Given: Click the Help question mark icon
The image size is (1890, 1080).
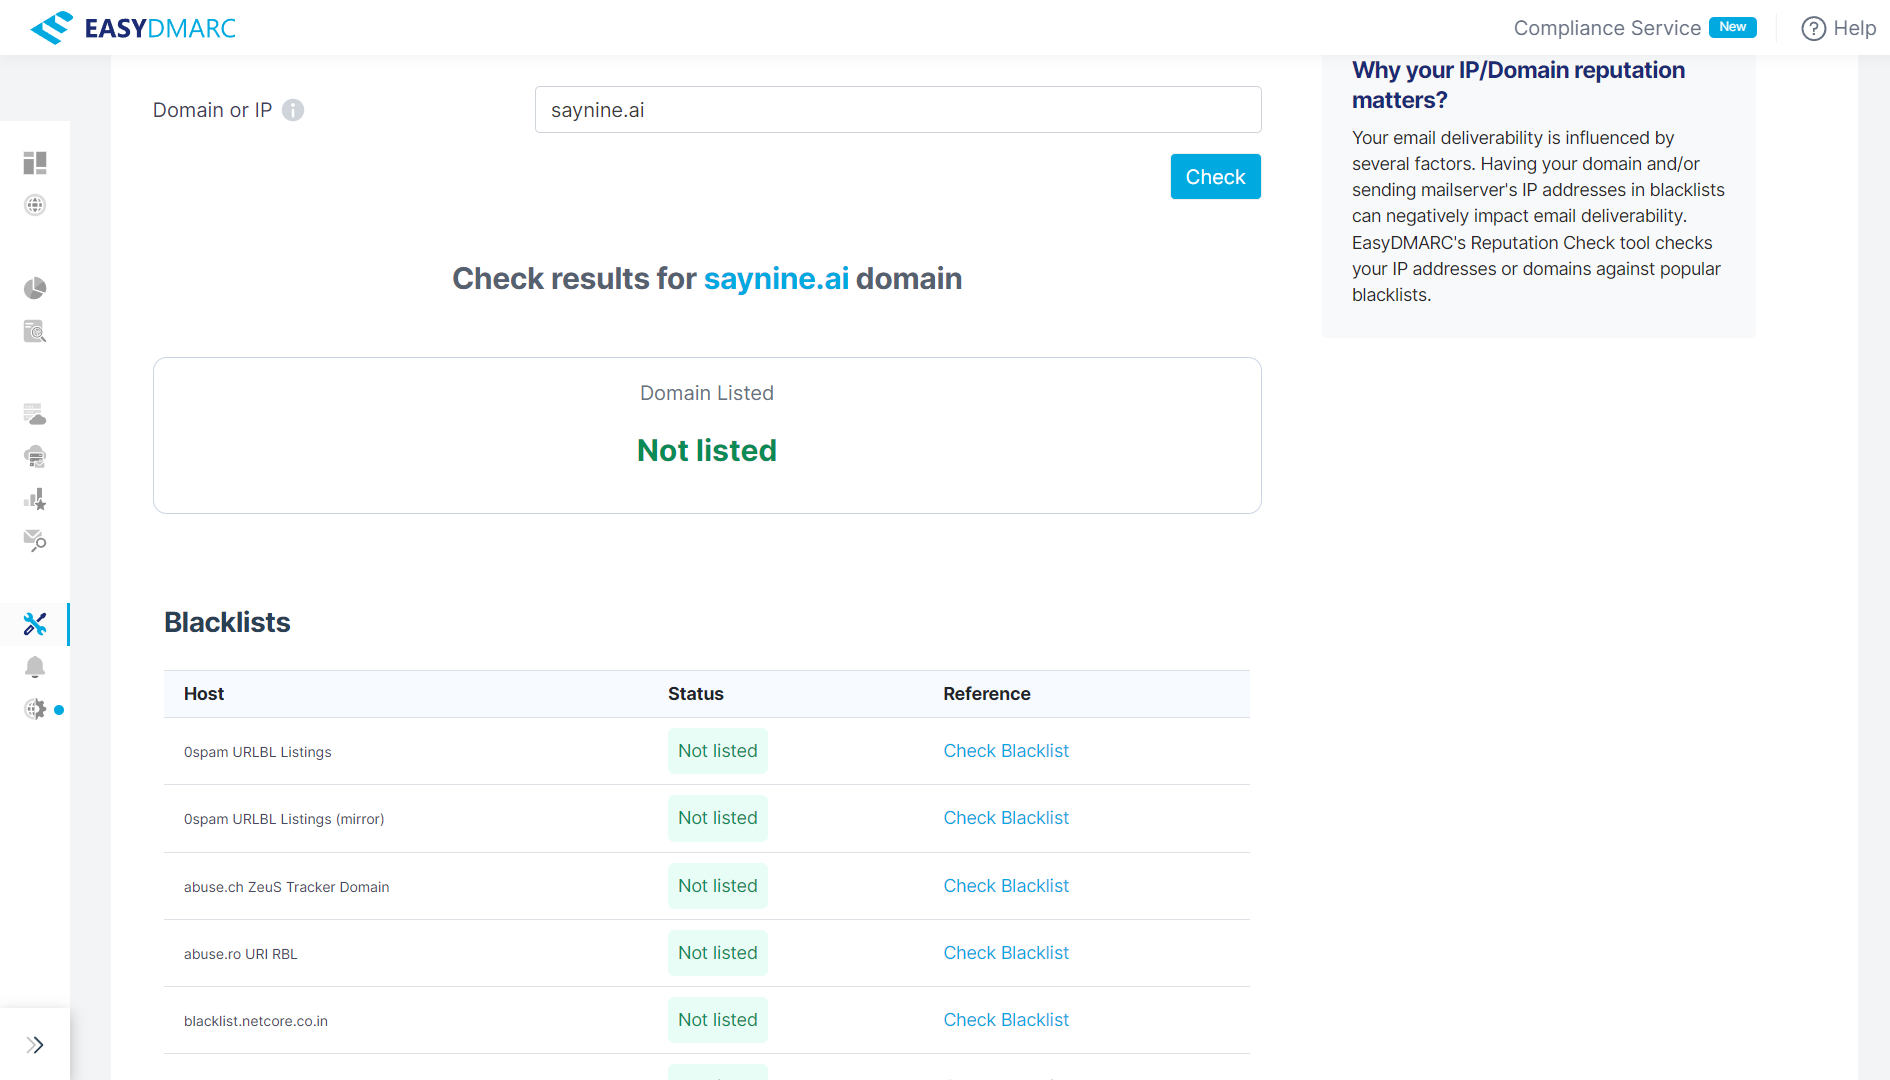Looking at the screenshot, I should (1813, 29).
